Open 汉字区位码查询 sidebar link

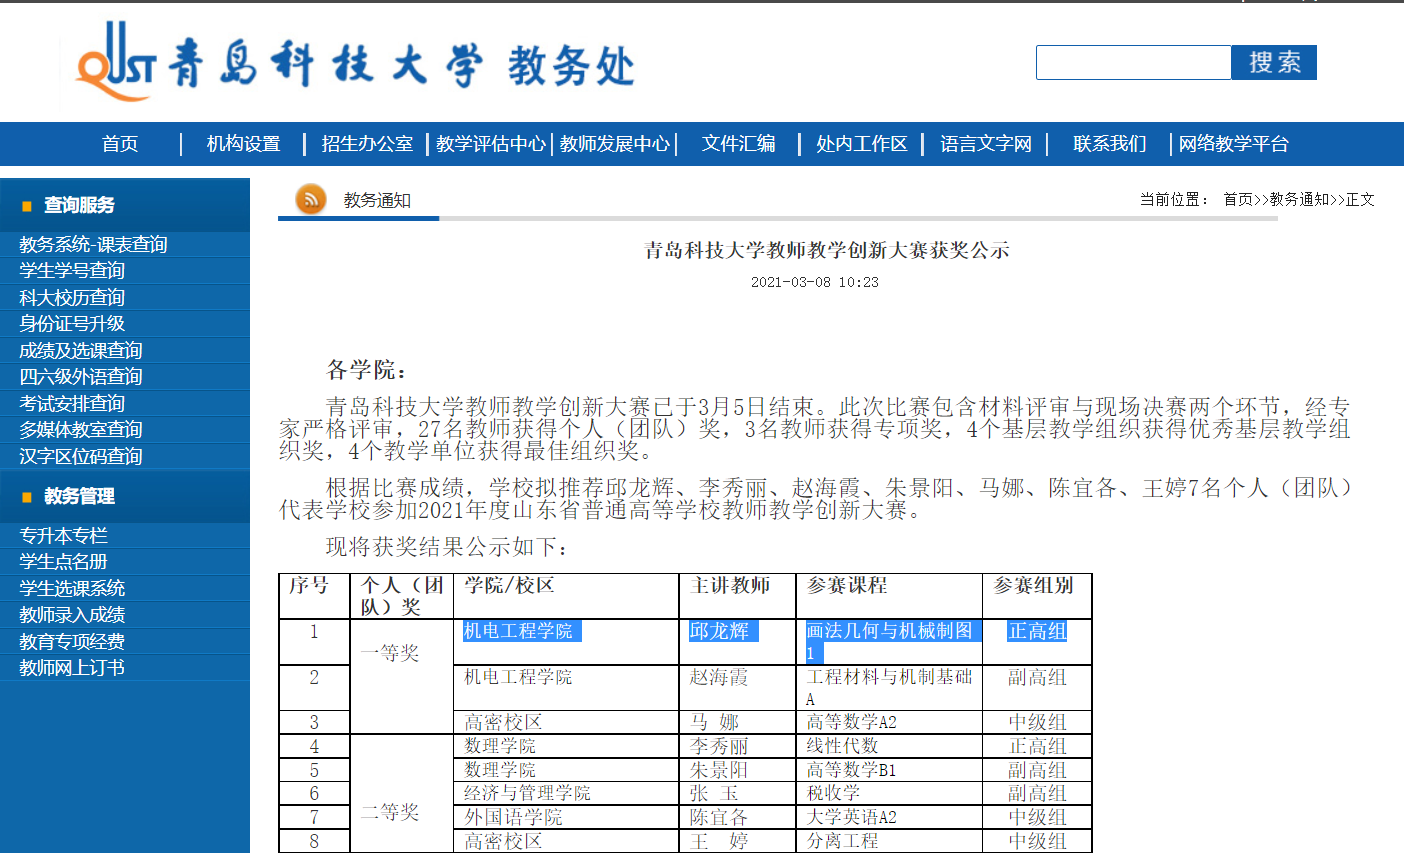(x=81, y=457)
